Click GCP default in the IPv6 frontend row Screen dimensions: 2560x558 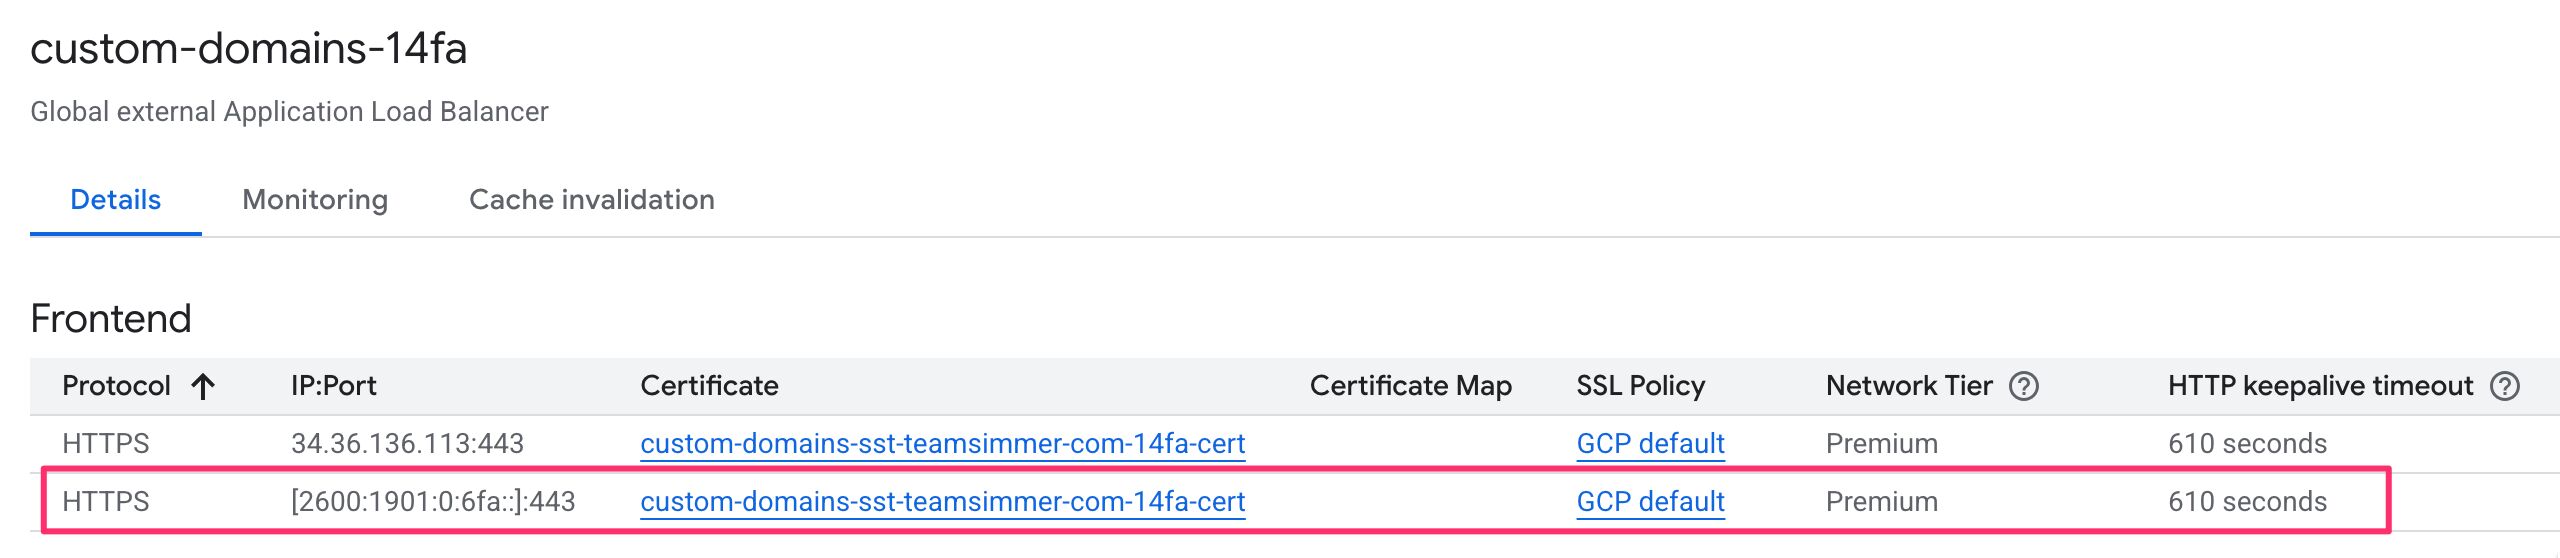(1650, 502)
